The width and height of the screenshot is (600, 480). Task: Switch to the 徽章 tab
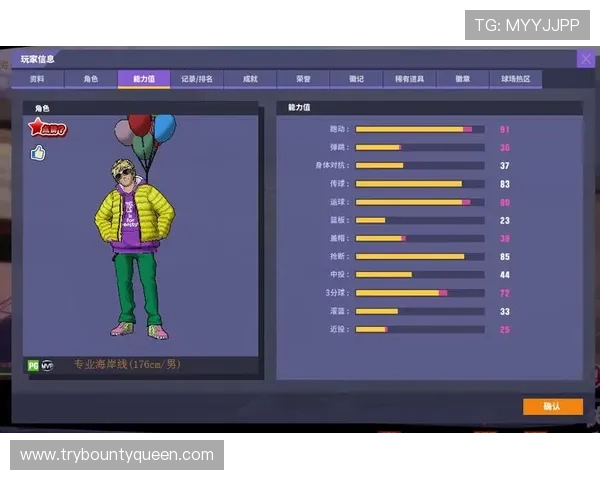point(463,79)
